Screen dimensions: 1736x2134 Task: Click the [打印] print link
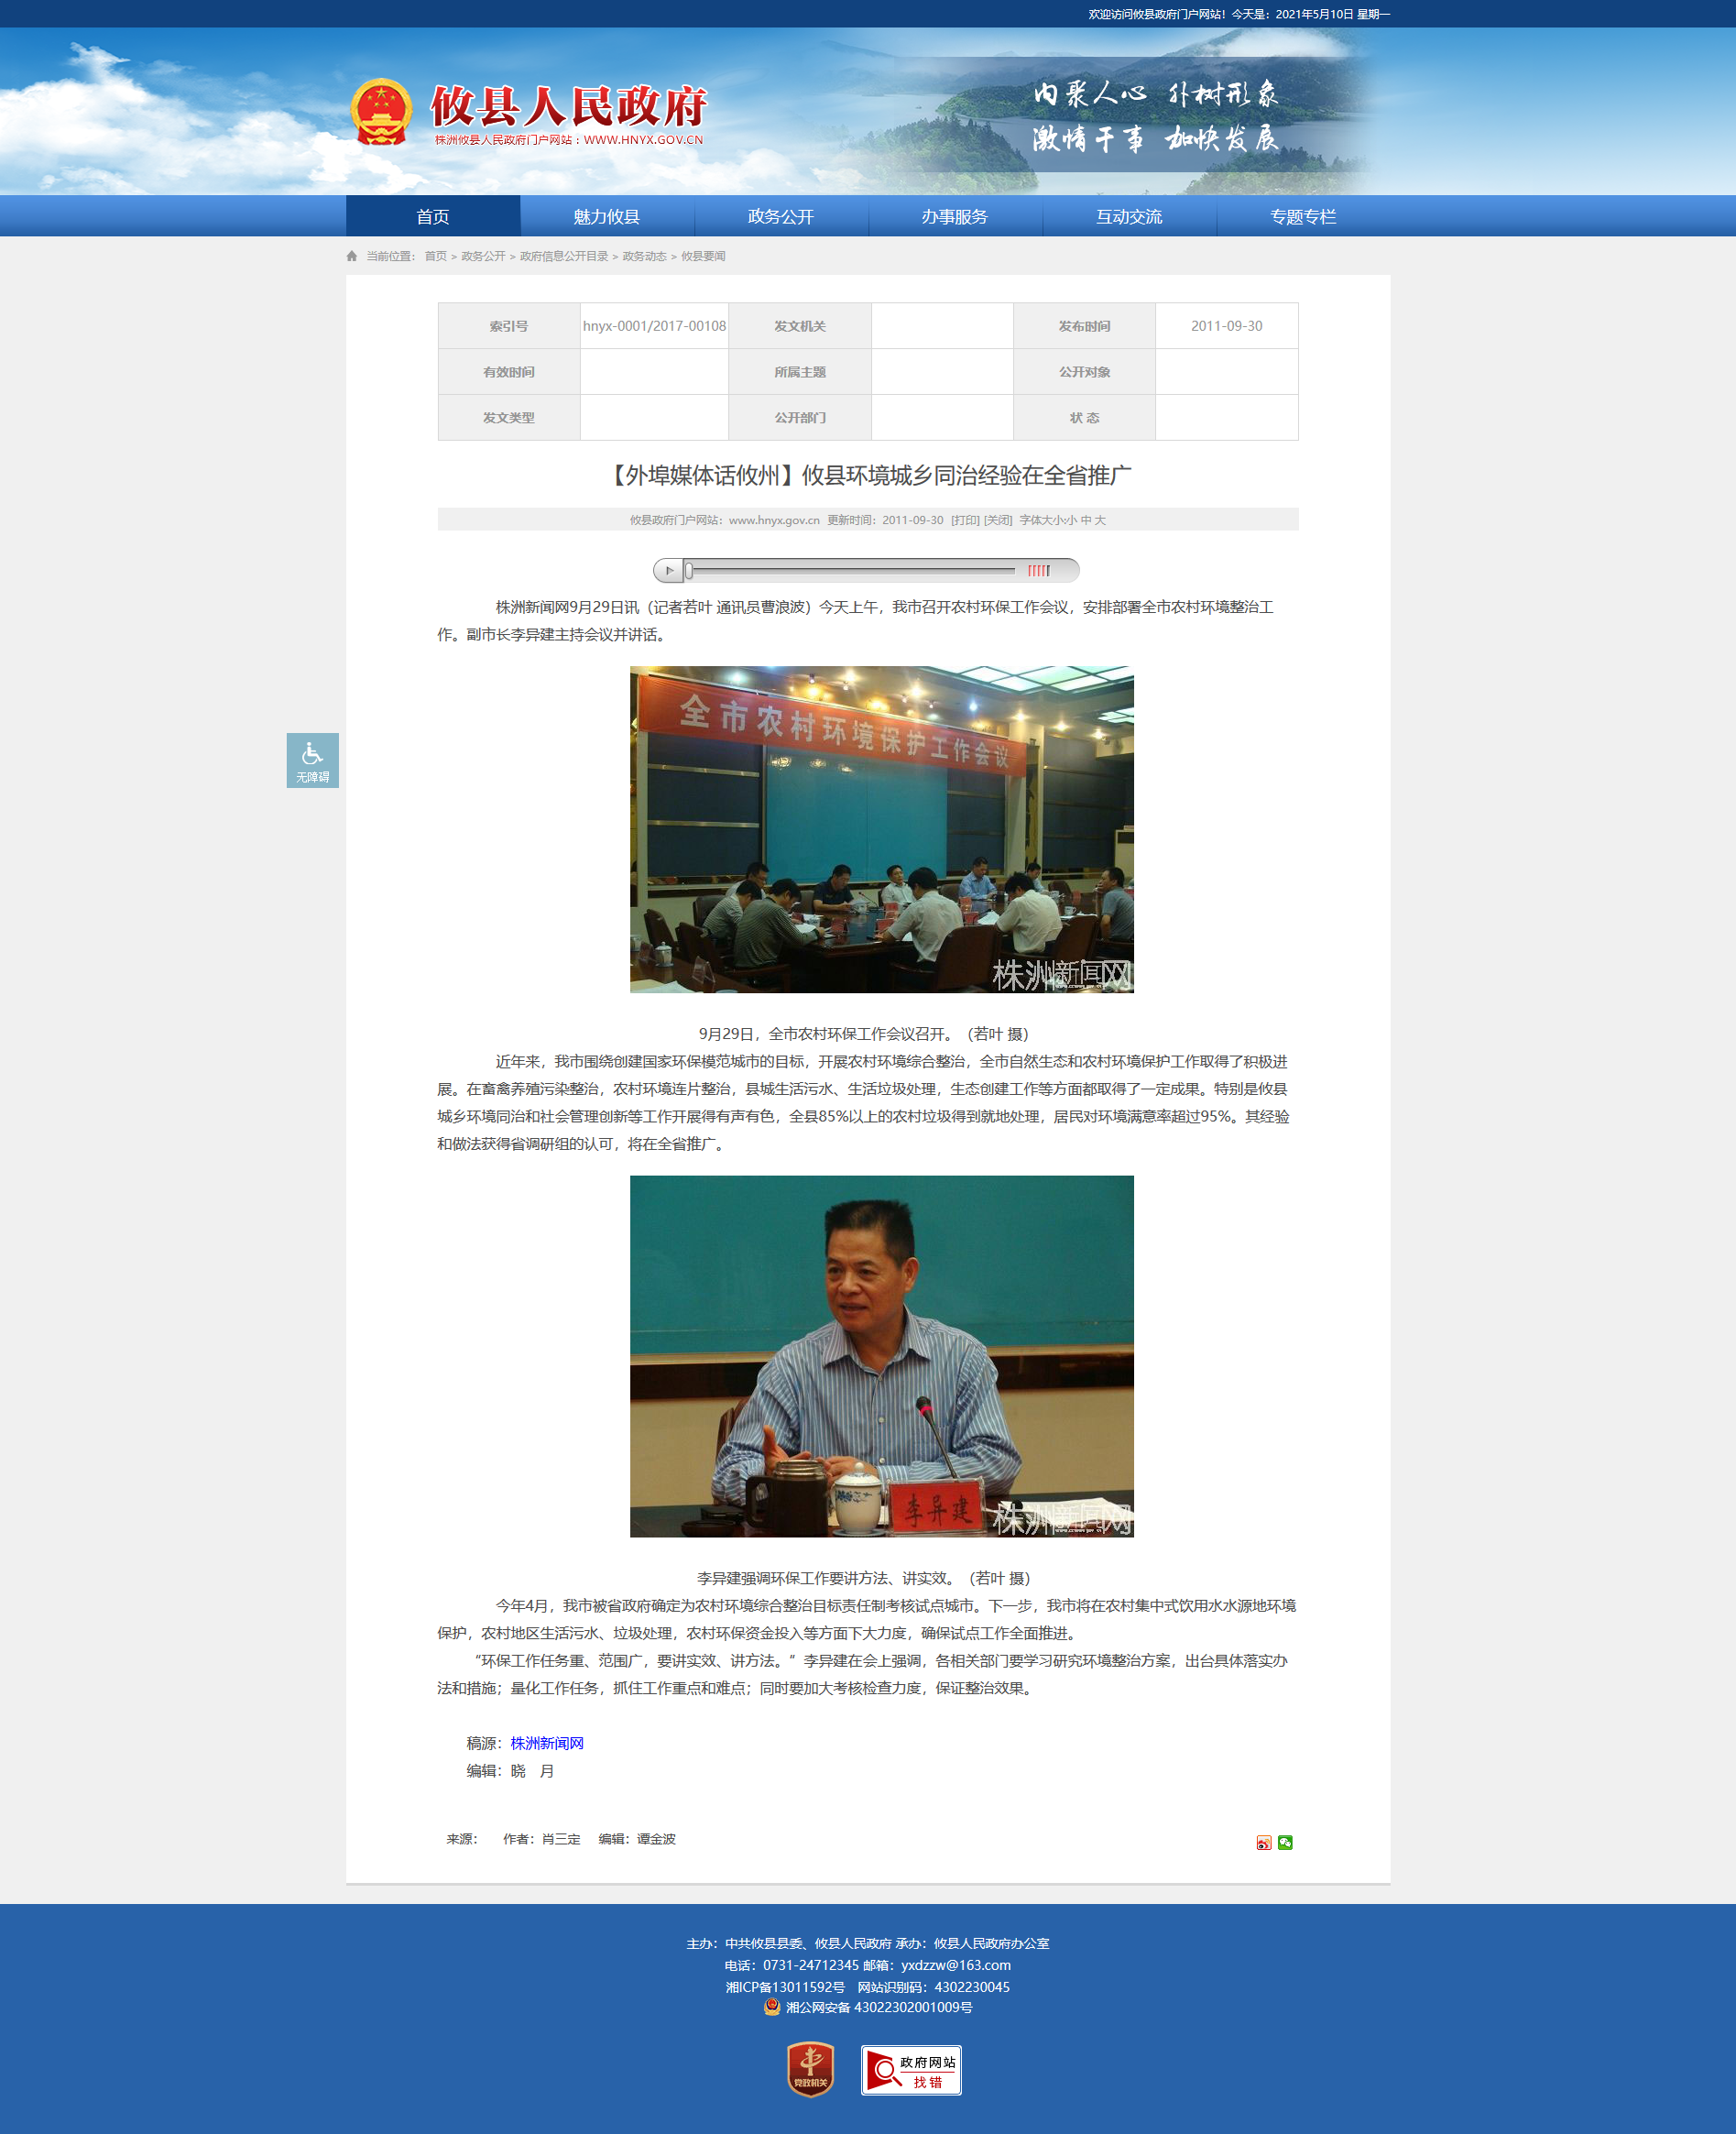point(965,520)
